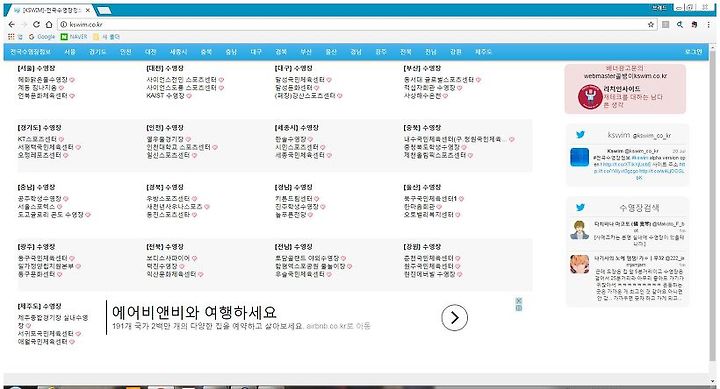Select 울산 in the blue navigation bar
This screenshot has width=720, height=389.
tap(331, 52)
